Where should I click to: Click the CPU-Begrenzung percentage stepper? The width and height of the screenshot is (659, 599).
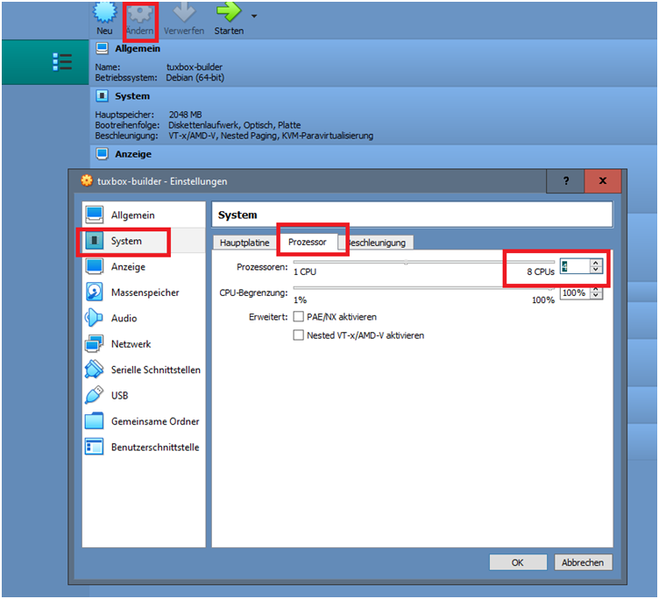point(597,293)
